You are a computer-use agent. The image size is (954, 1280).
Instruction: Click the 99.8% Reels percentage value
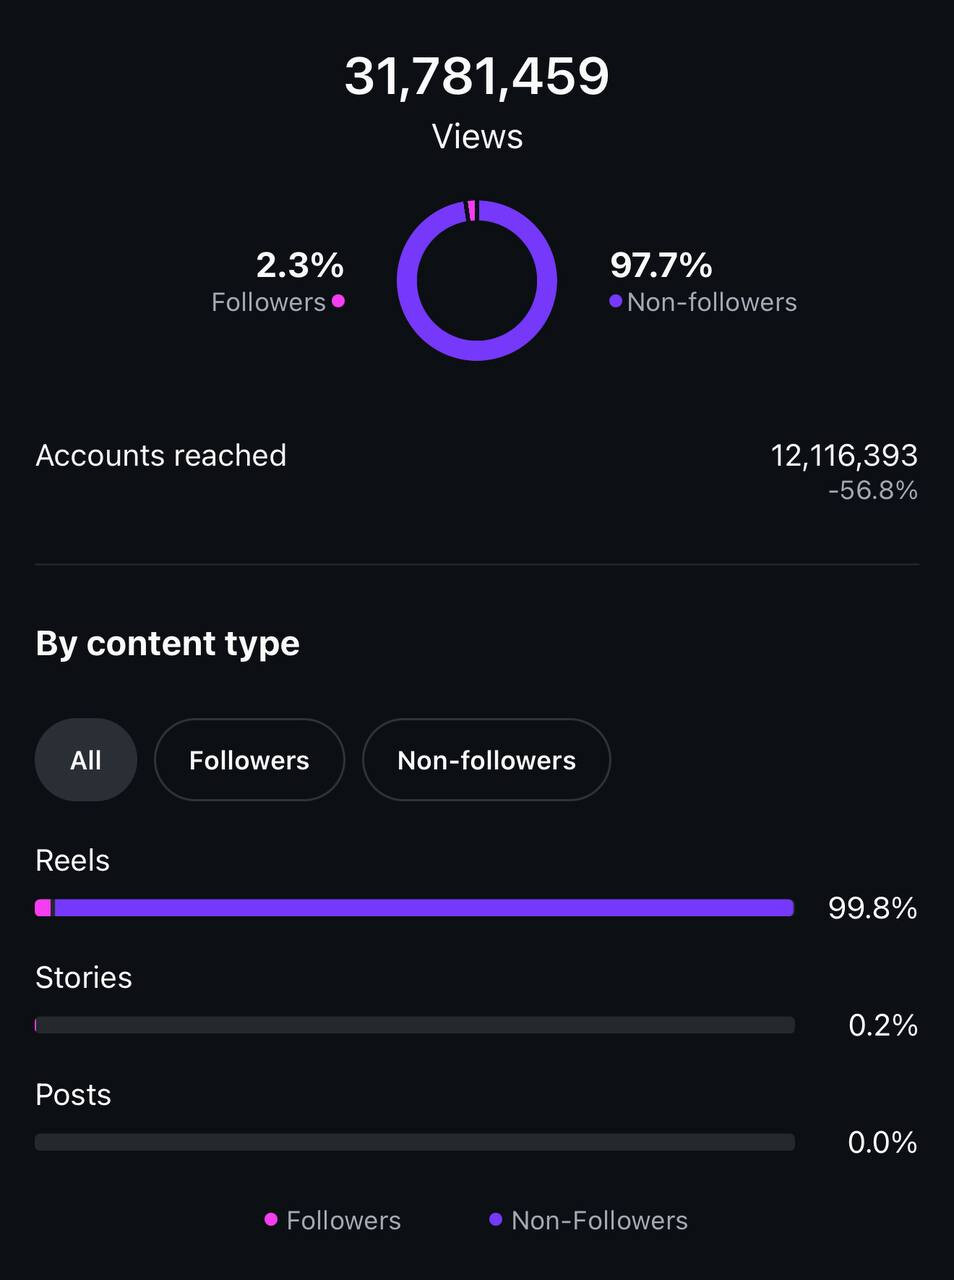[x=872, y=908]
